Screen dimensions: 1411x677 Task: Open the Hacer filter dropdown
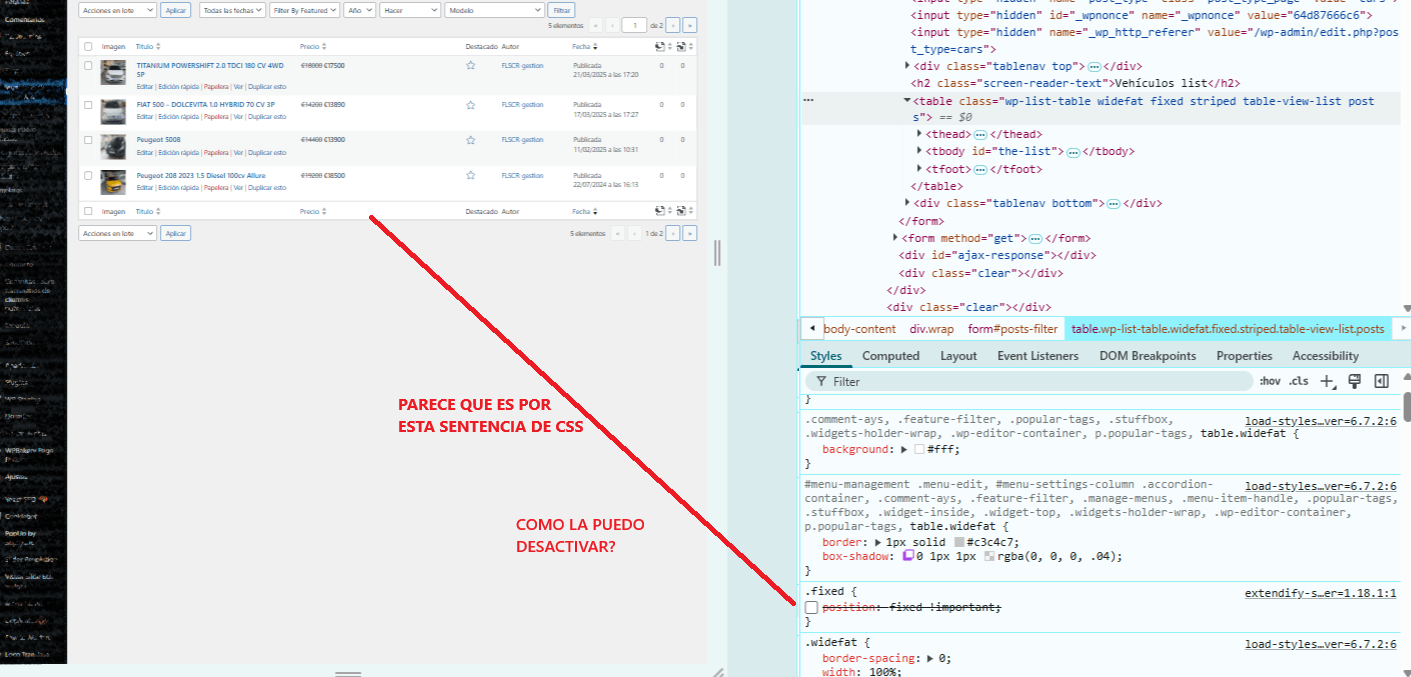[410, 9]
